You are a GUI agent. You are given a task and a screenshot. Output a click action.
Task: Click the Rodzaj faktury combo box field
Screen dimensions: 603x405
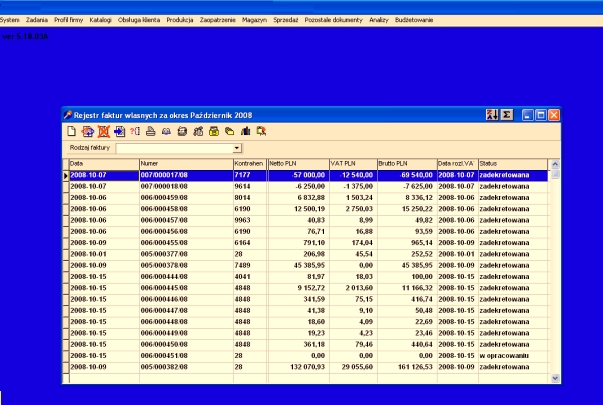click(x=179, y=148)
